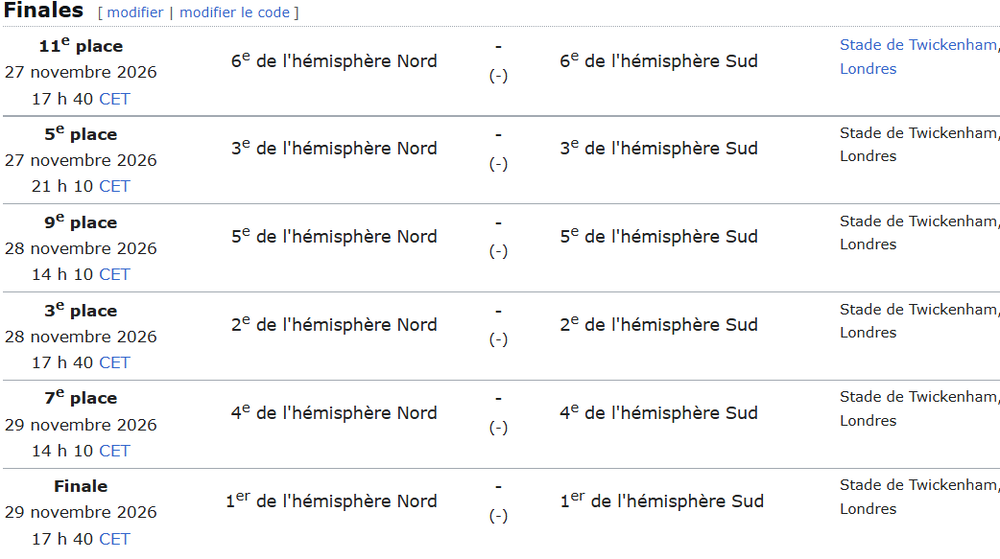Click CET link in 3e place row
This screenshot has height=559, width=1000.
(x=115, y=362)
